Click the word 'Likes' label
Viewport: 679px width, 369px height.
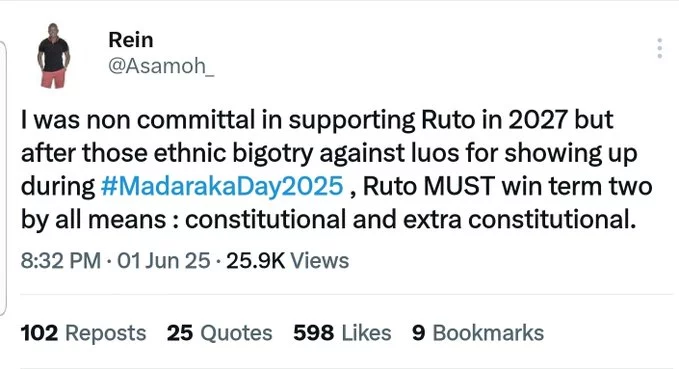(366, 333)
